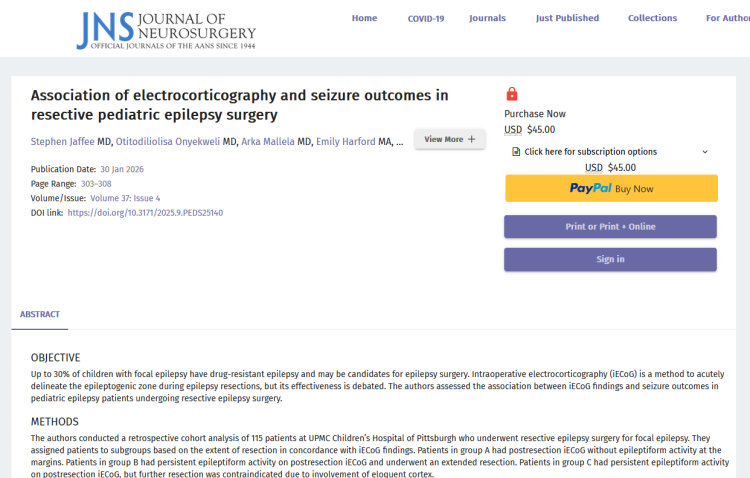The image size is (750, 478).
Task: Open author Emily Harford's link
Action: pos(346,142)
